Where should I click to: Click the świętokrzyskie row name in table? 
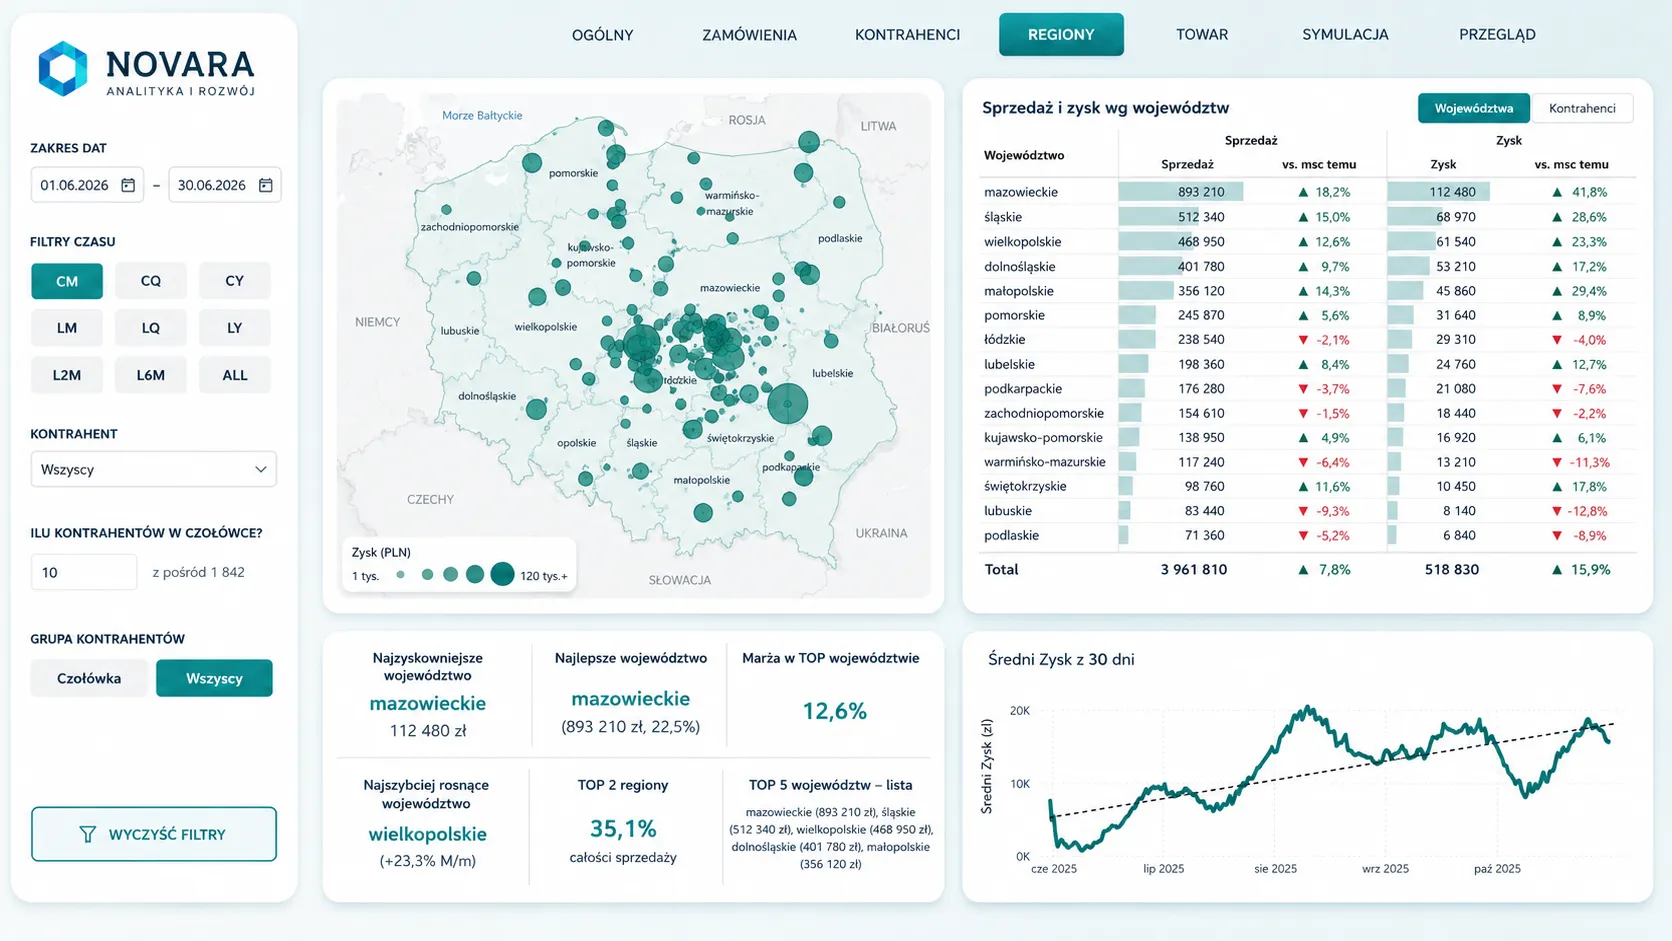tap(1025, 486)
